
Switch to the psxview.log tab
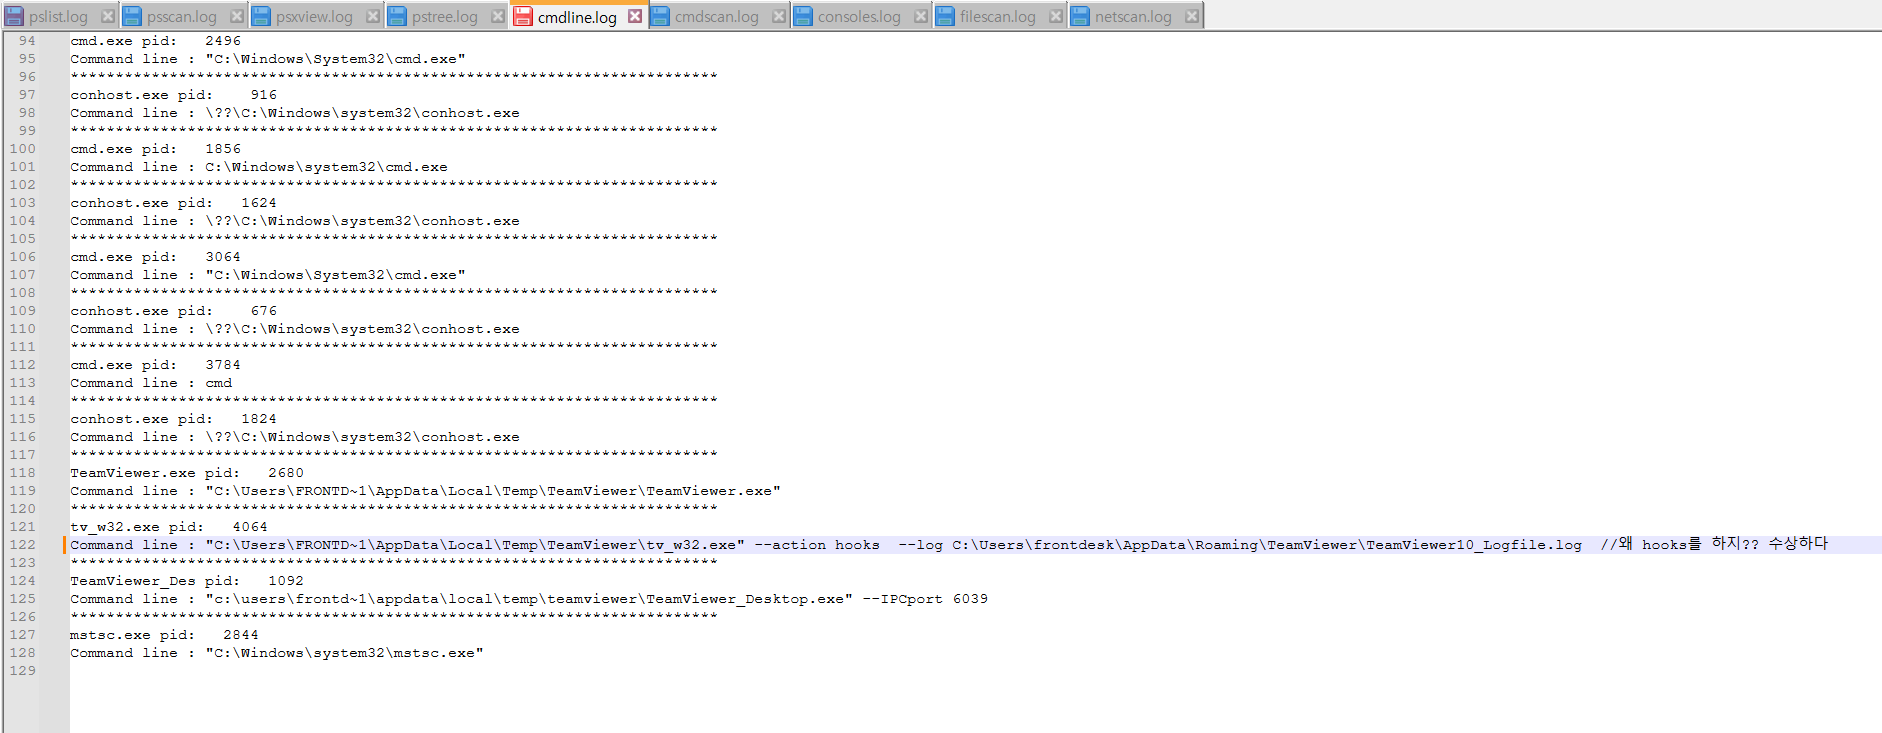[314, 17]
